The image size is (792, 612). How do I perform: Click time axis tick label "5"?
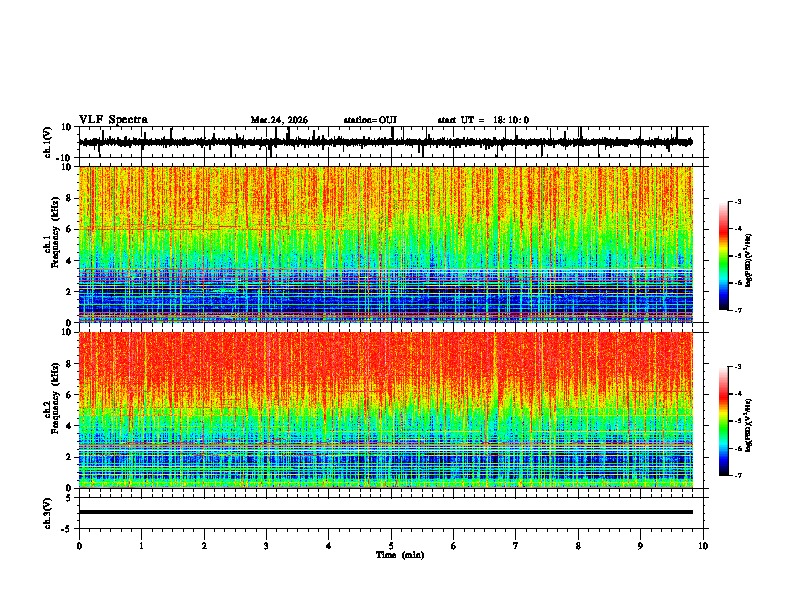point(391,546)
